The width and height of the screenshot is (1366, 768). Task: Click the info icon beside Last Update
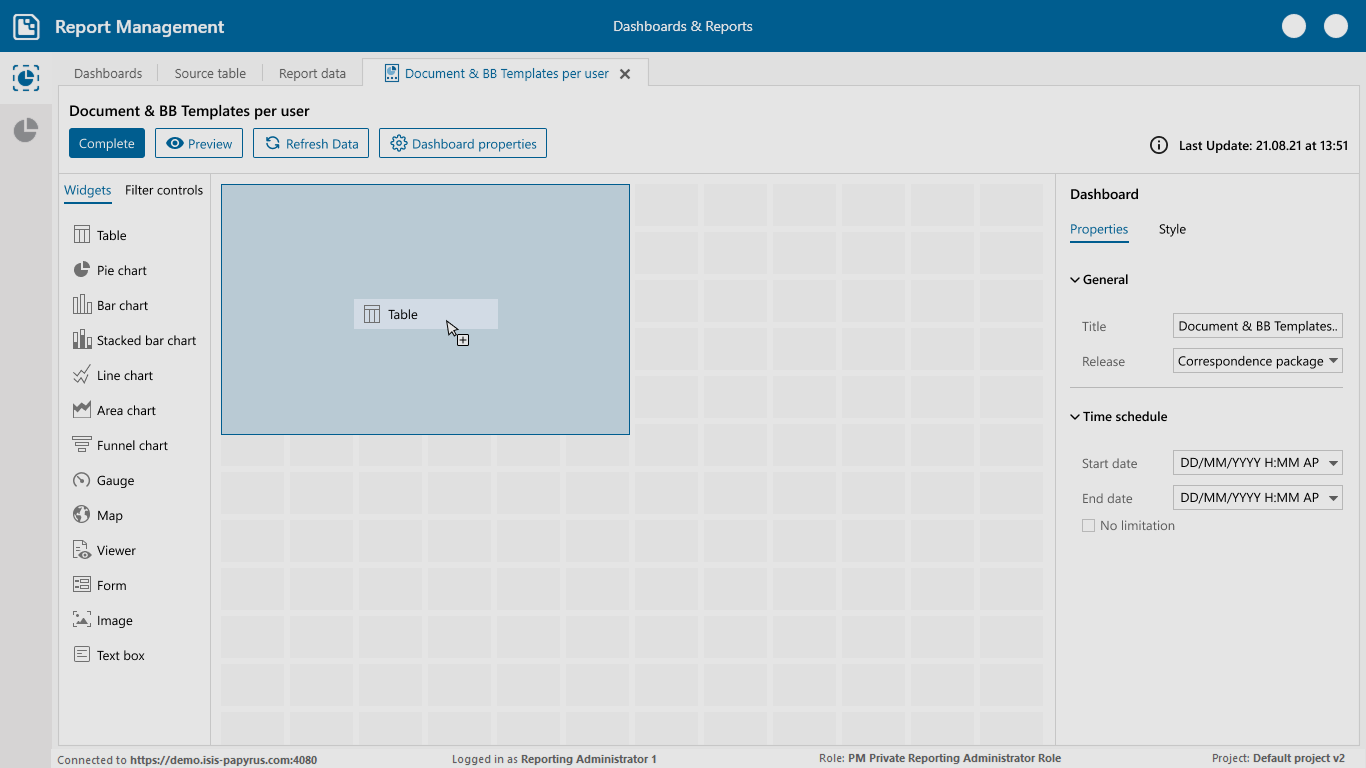[1159, 145]
